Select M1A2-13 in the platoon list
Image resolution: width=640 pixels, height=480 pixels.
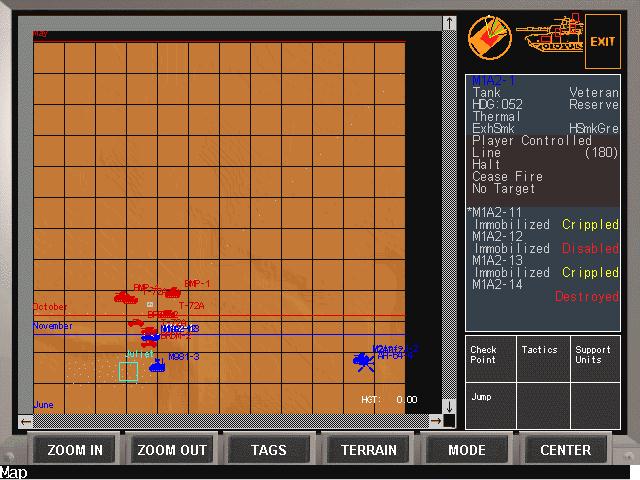pyautogui.click(x=498, y=260)
